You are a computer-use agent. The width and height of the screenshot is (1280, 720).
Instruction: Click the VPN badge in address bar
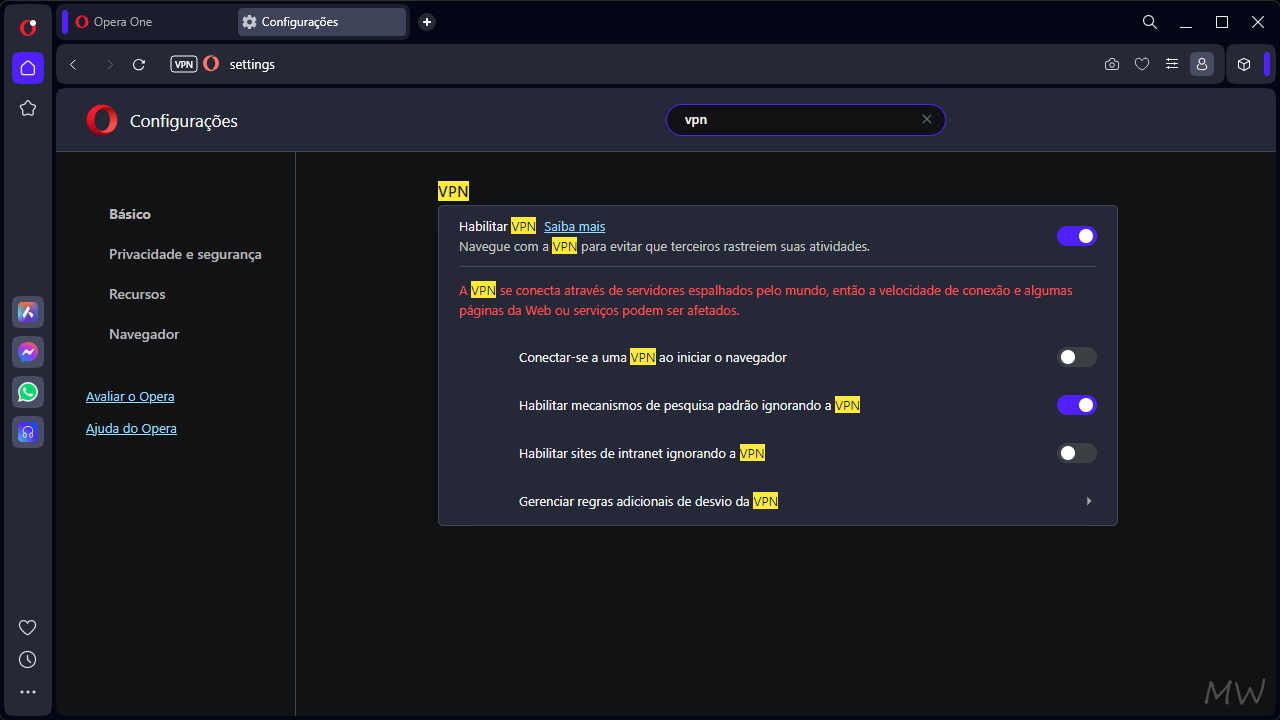(x=184, y=64)
